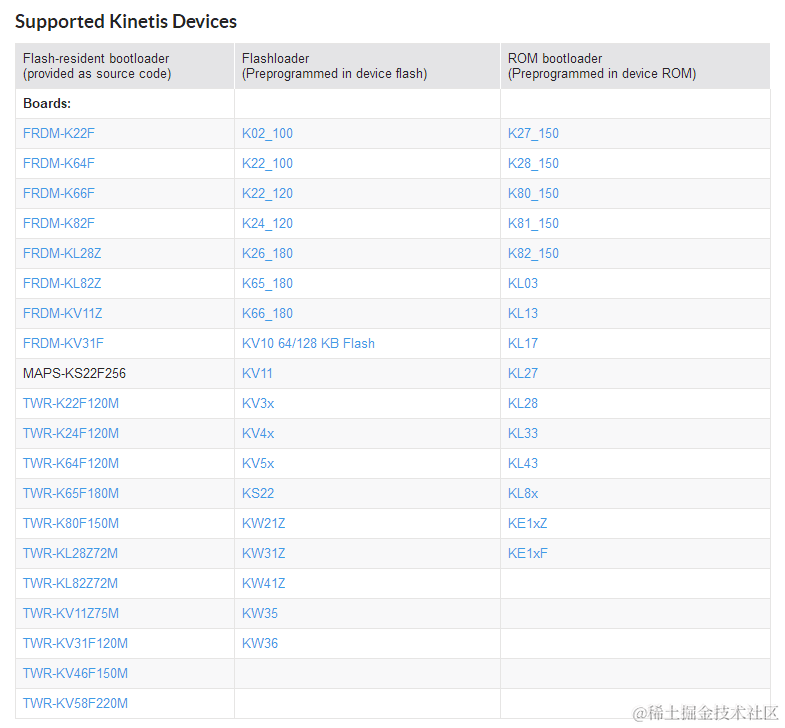
Task: Open the TWR-KL82Z72M link
Action: [x=70, y=584]
